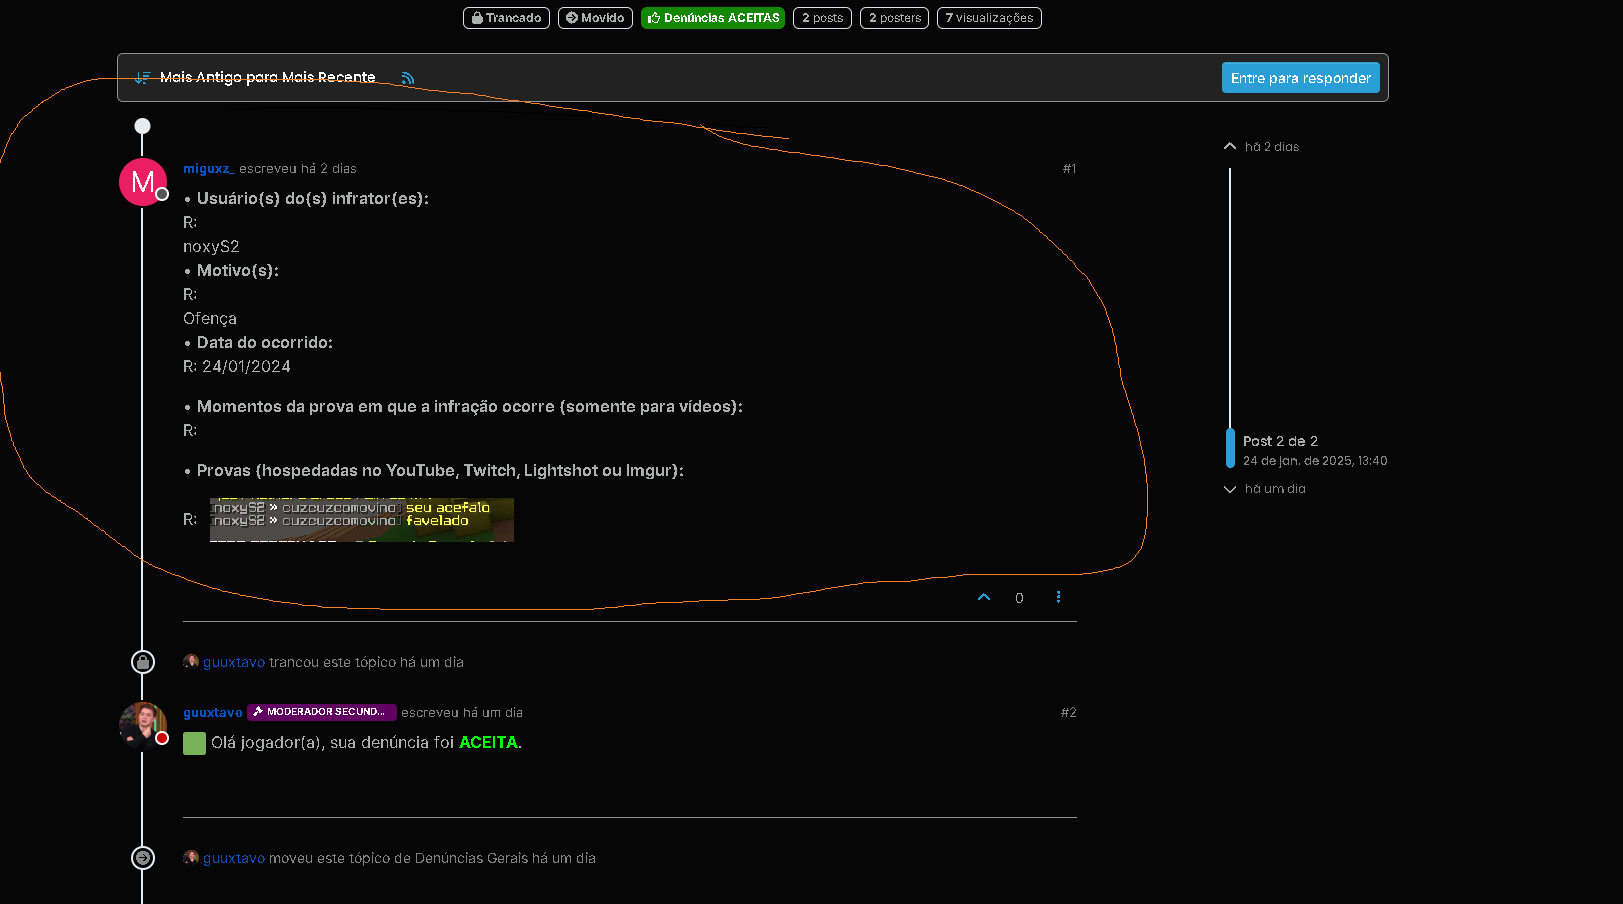This screenshot has width=1623, height=904.
Task: Open guuxtavo avatar on post #2
Action: (143, 725)
